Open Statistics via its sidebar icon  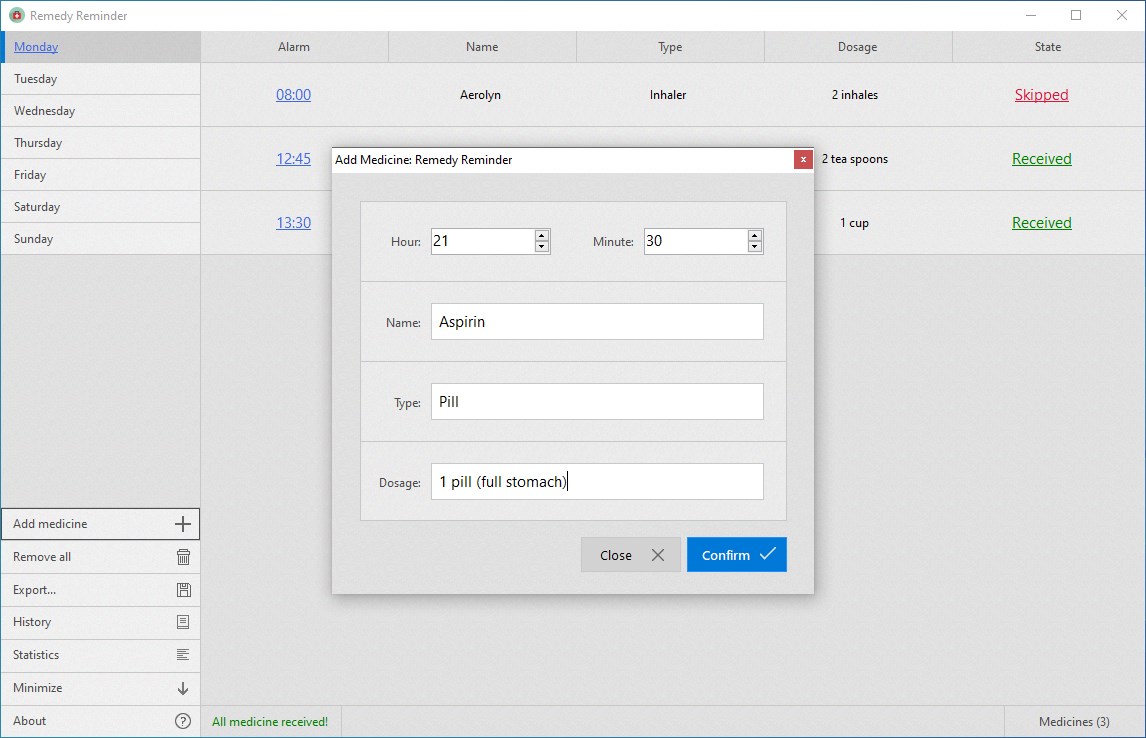(183, 655)
